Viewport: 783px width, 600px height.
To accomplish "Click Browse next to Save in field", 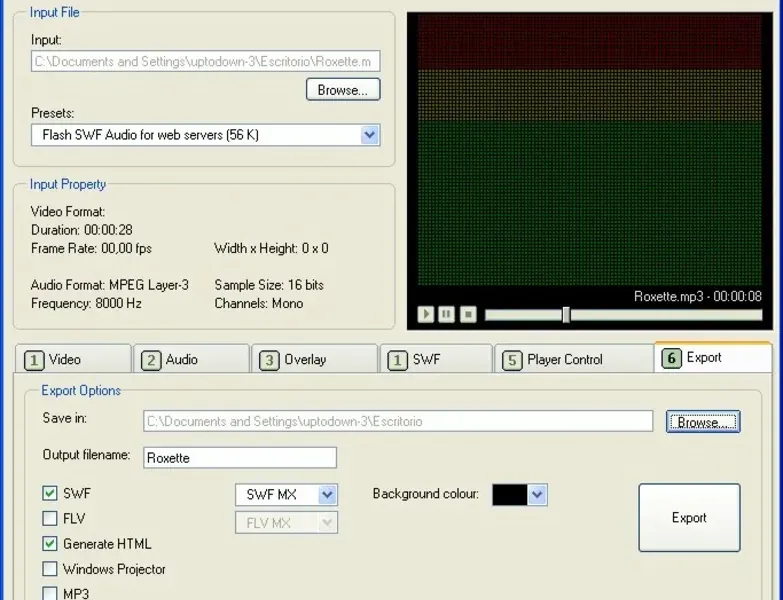I will 703,422.
